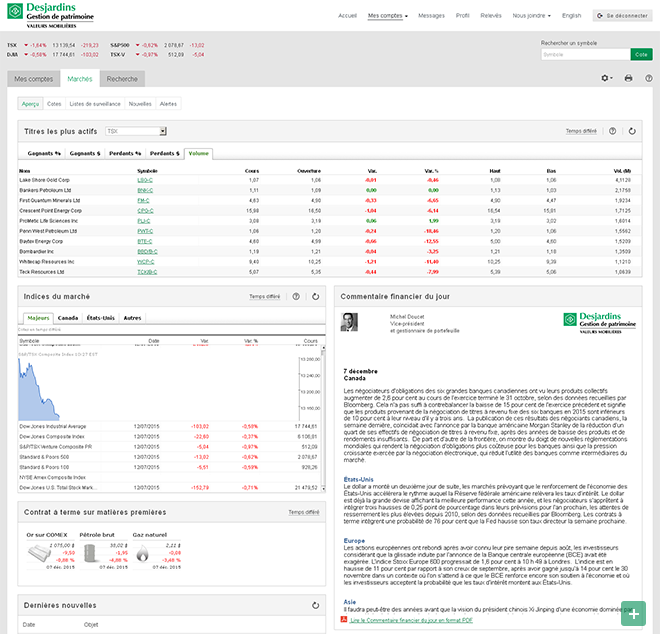Click Temps différé in Titres les plus actifs
Screen dimensions: 660x634
tap(581, 131)
